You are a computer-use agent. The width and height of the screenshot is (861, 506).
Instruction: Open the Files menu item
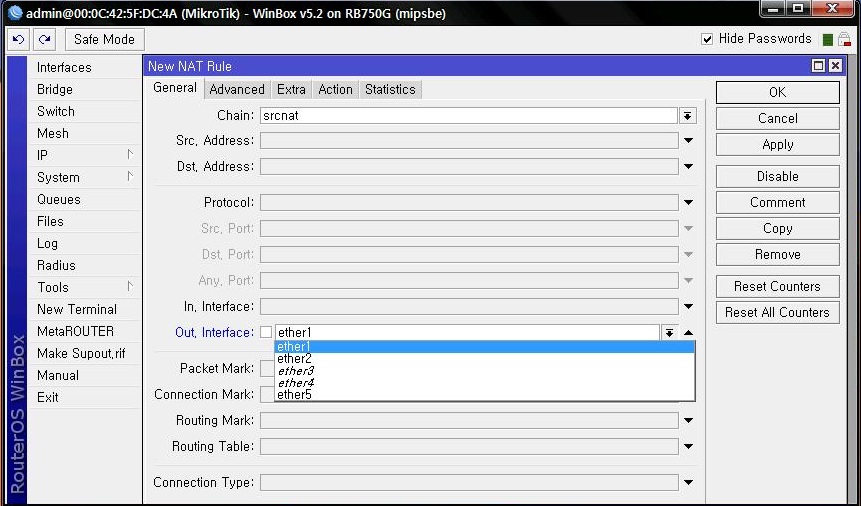coord(85,221)
